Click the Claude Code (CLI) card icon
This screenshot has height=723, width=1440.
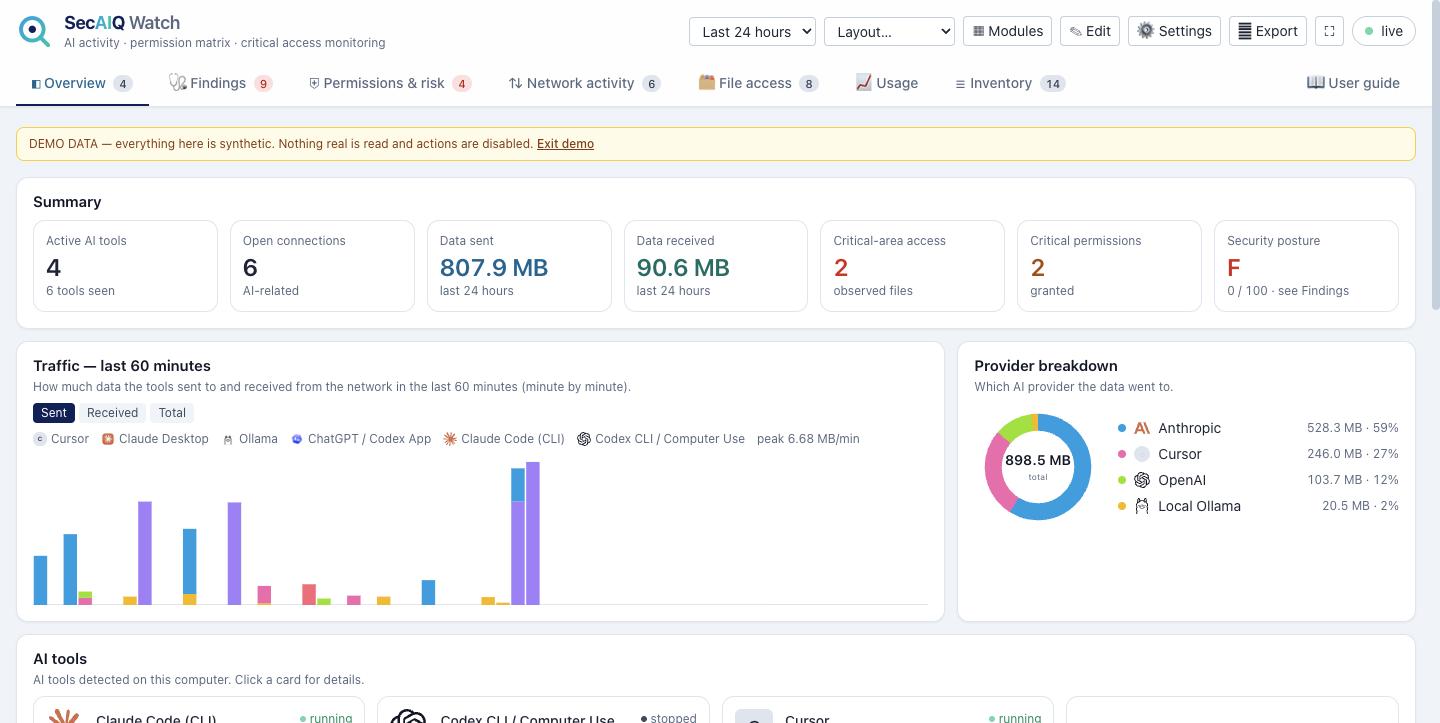64,715
